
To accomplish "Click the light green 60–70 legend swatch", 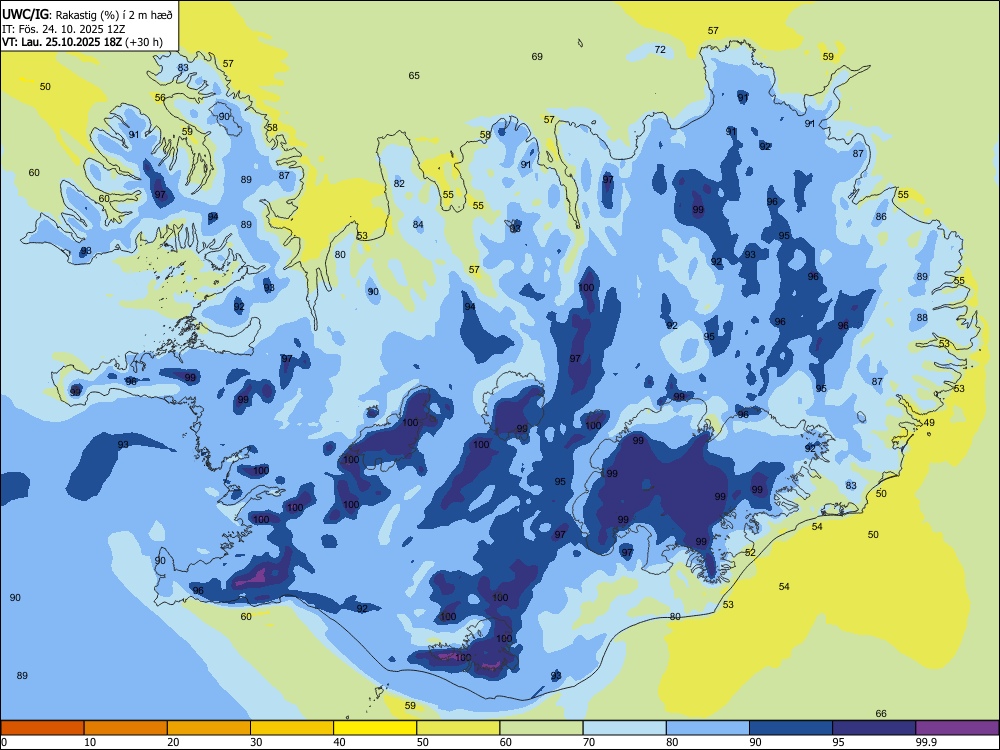I will pos(541,728).
